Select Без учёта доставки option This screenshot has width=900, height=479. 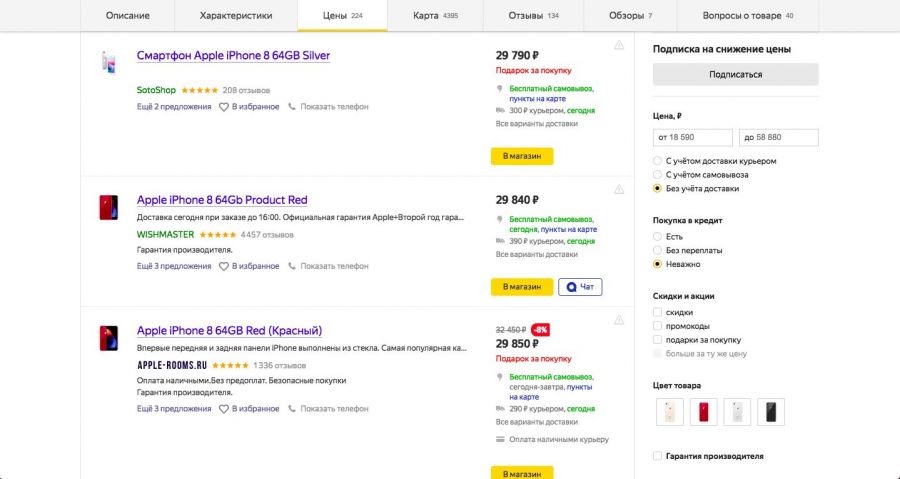click(657, 189)
